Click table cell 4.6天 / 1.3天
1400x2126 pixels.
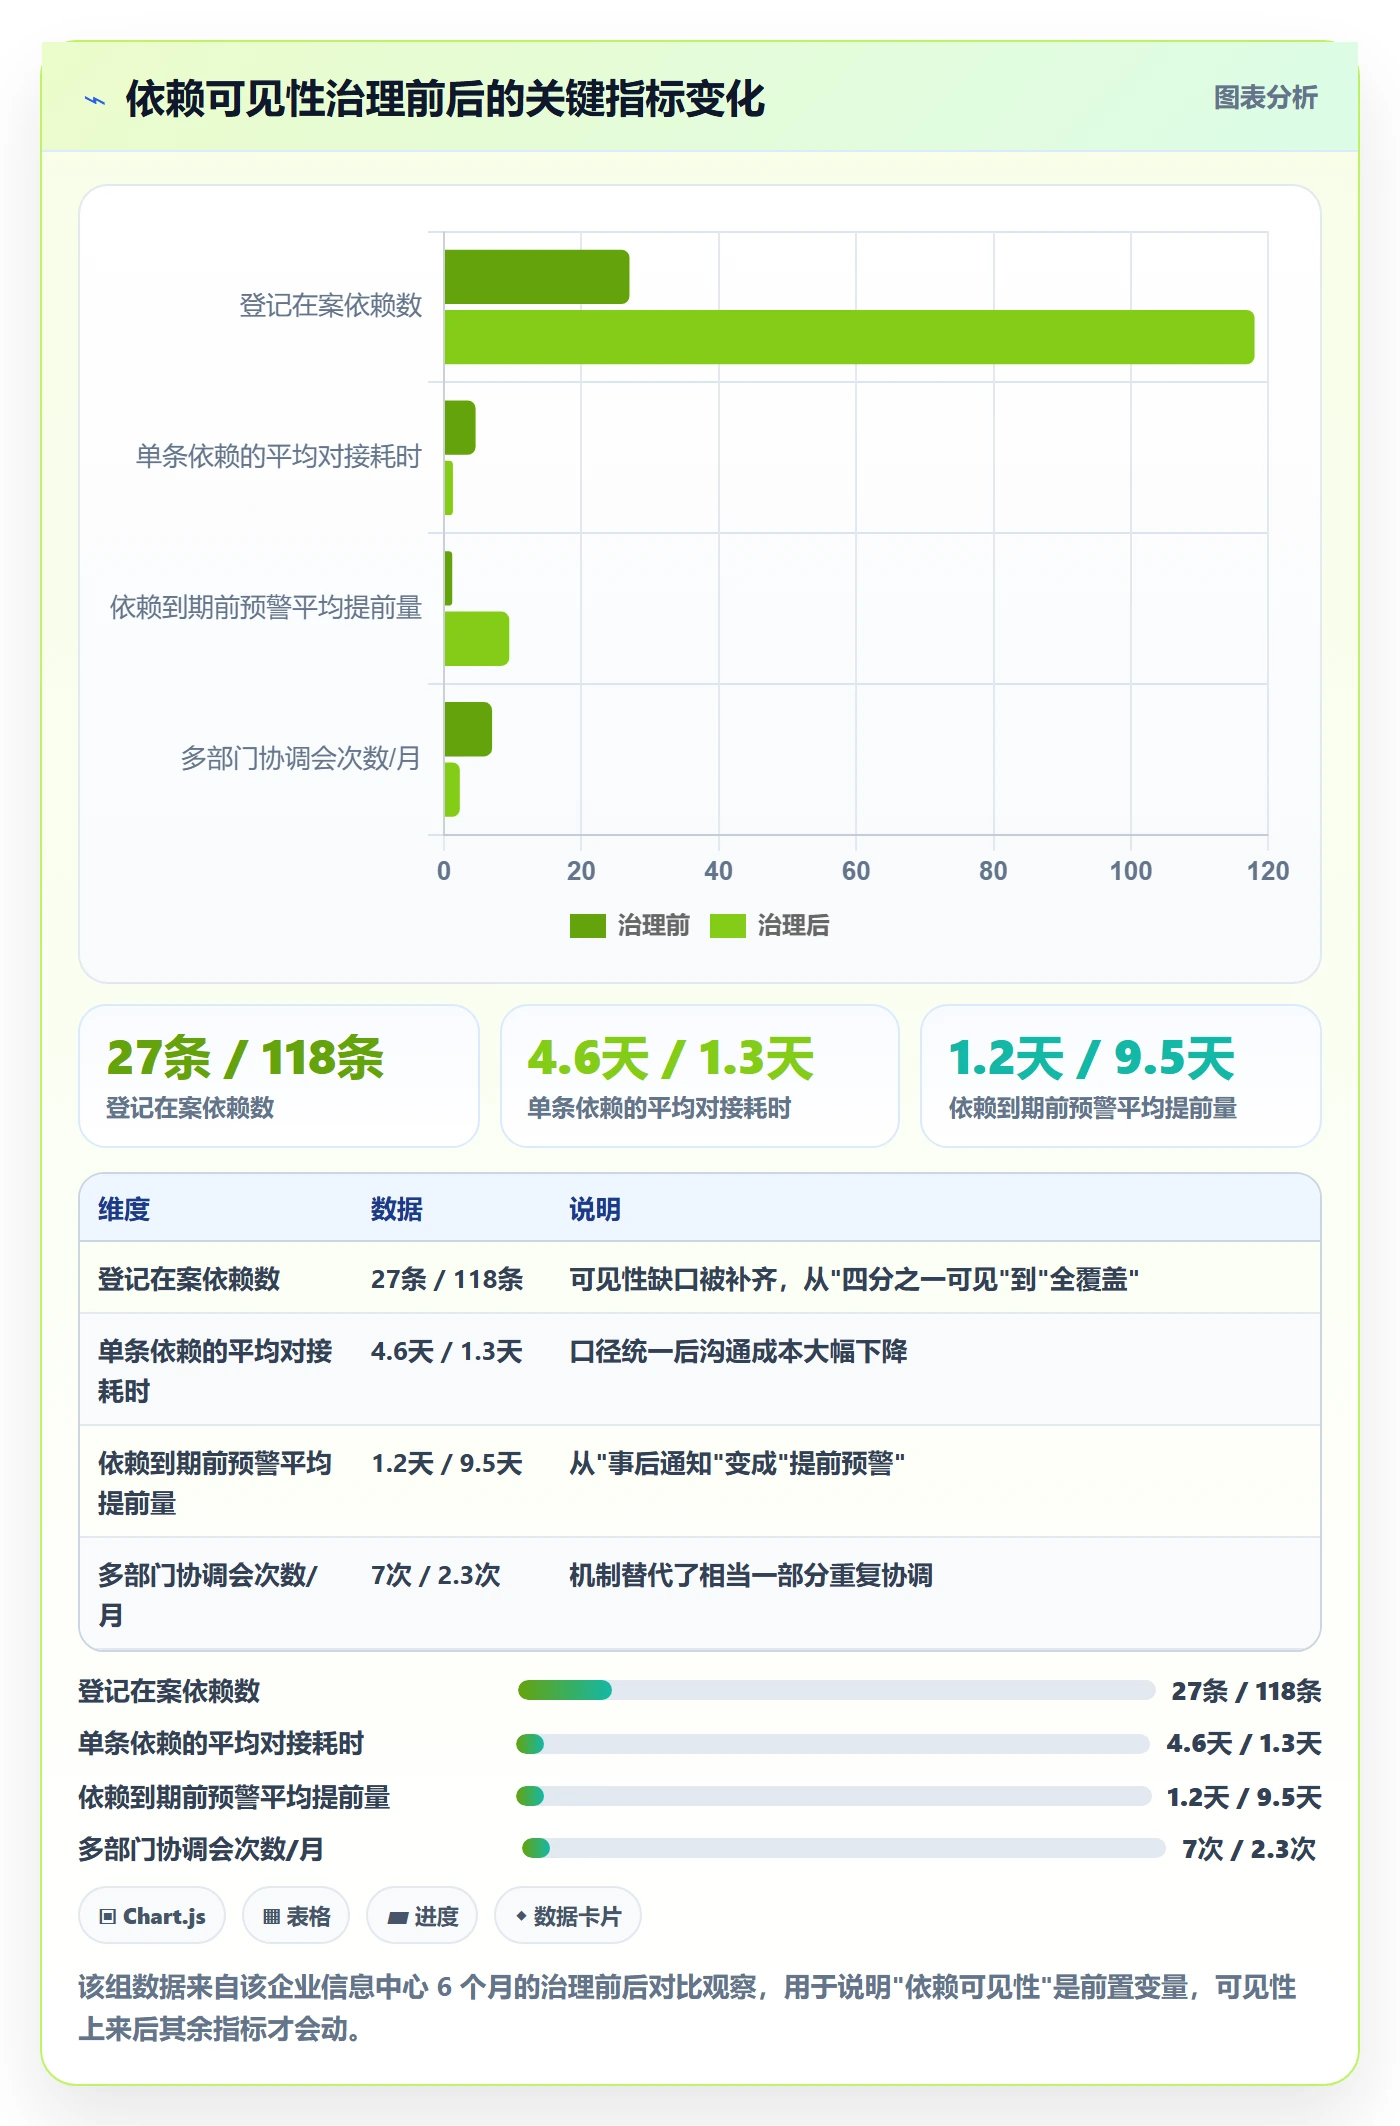coord(447,1351)
